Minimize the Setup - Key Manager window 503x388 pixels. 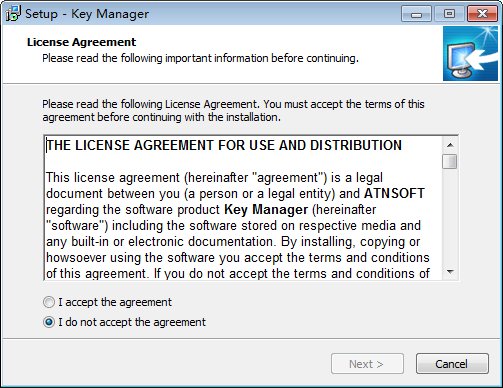tap(416, 14)
